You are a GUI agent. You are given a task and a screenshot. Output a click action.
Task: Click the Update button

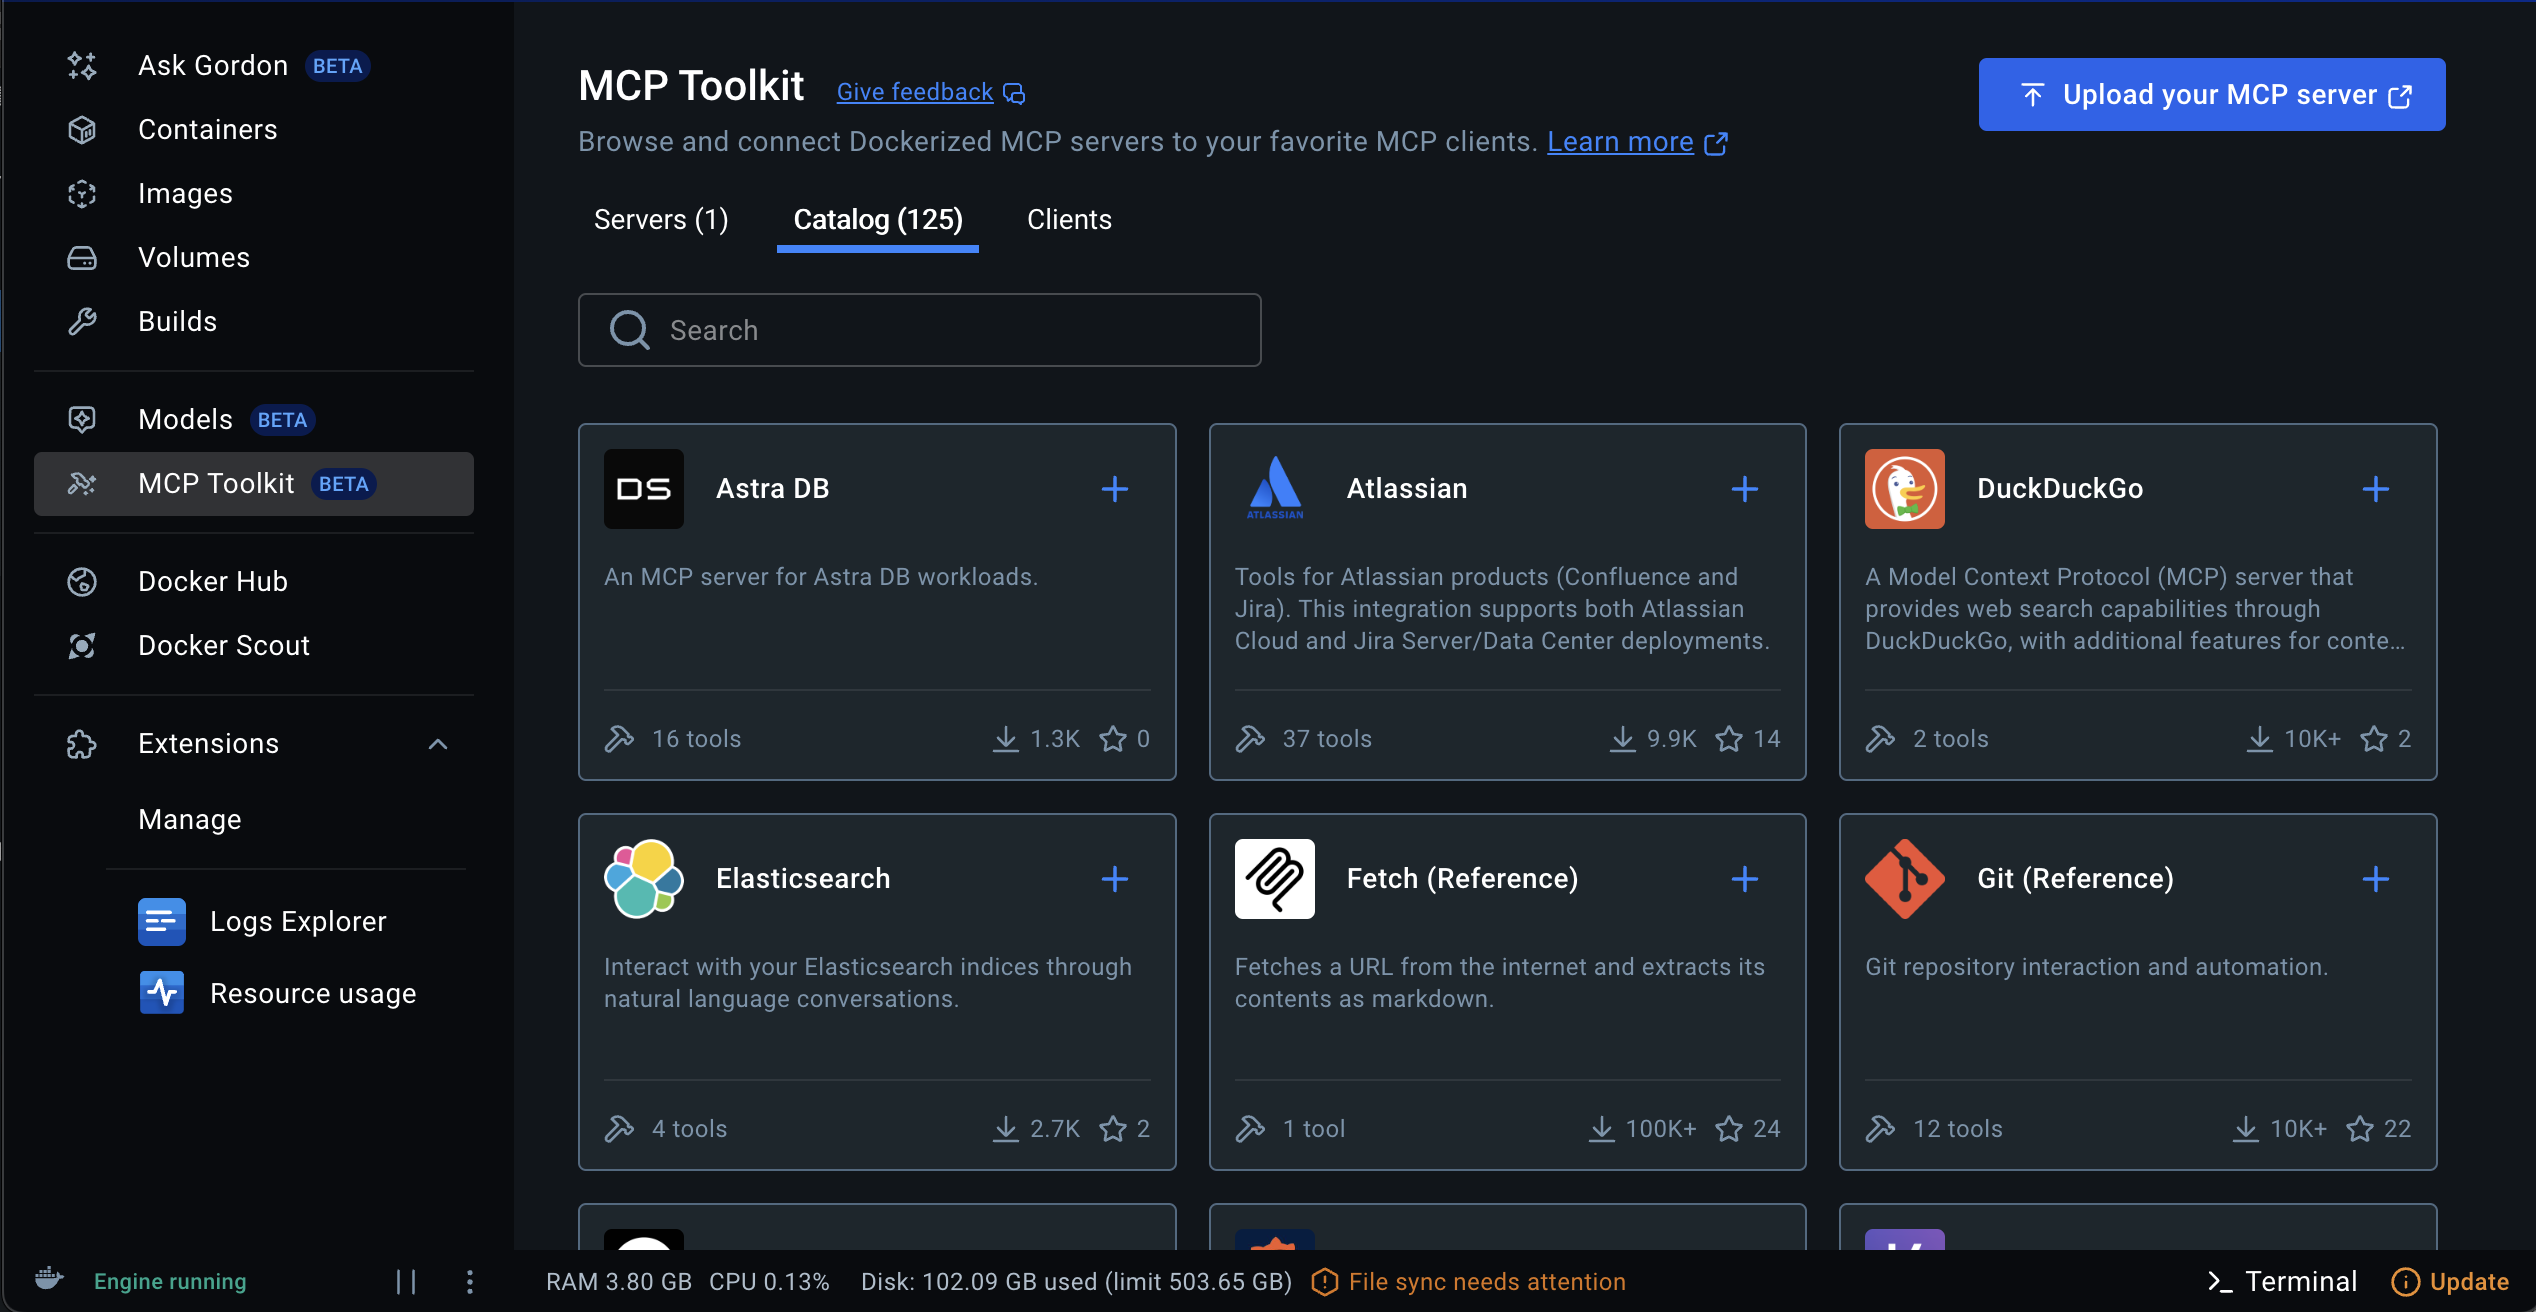2450,1282
